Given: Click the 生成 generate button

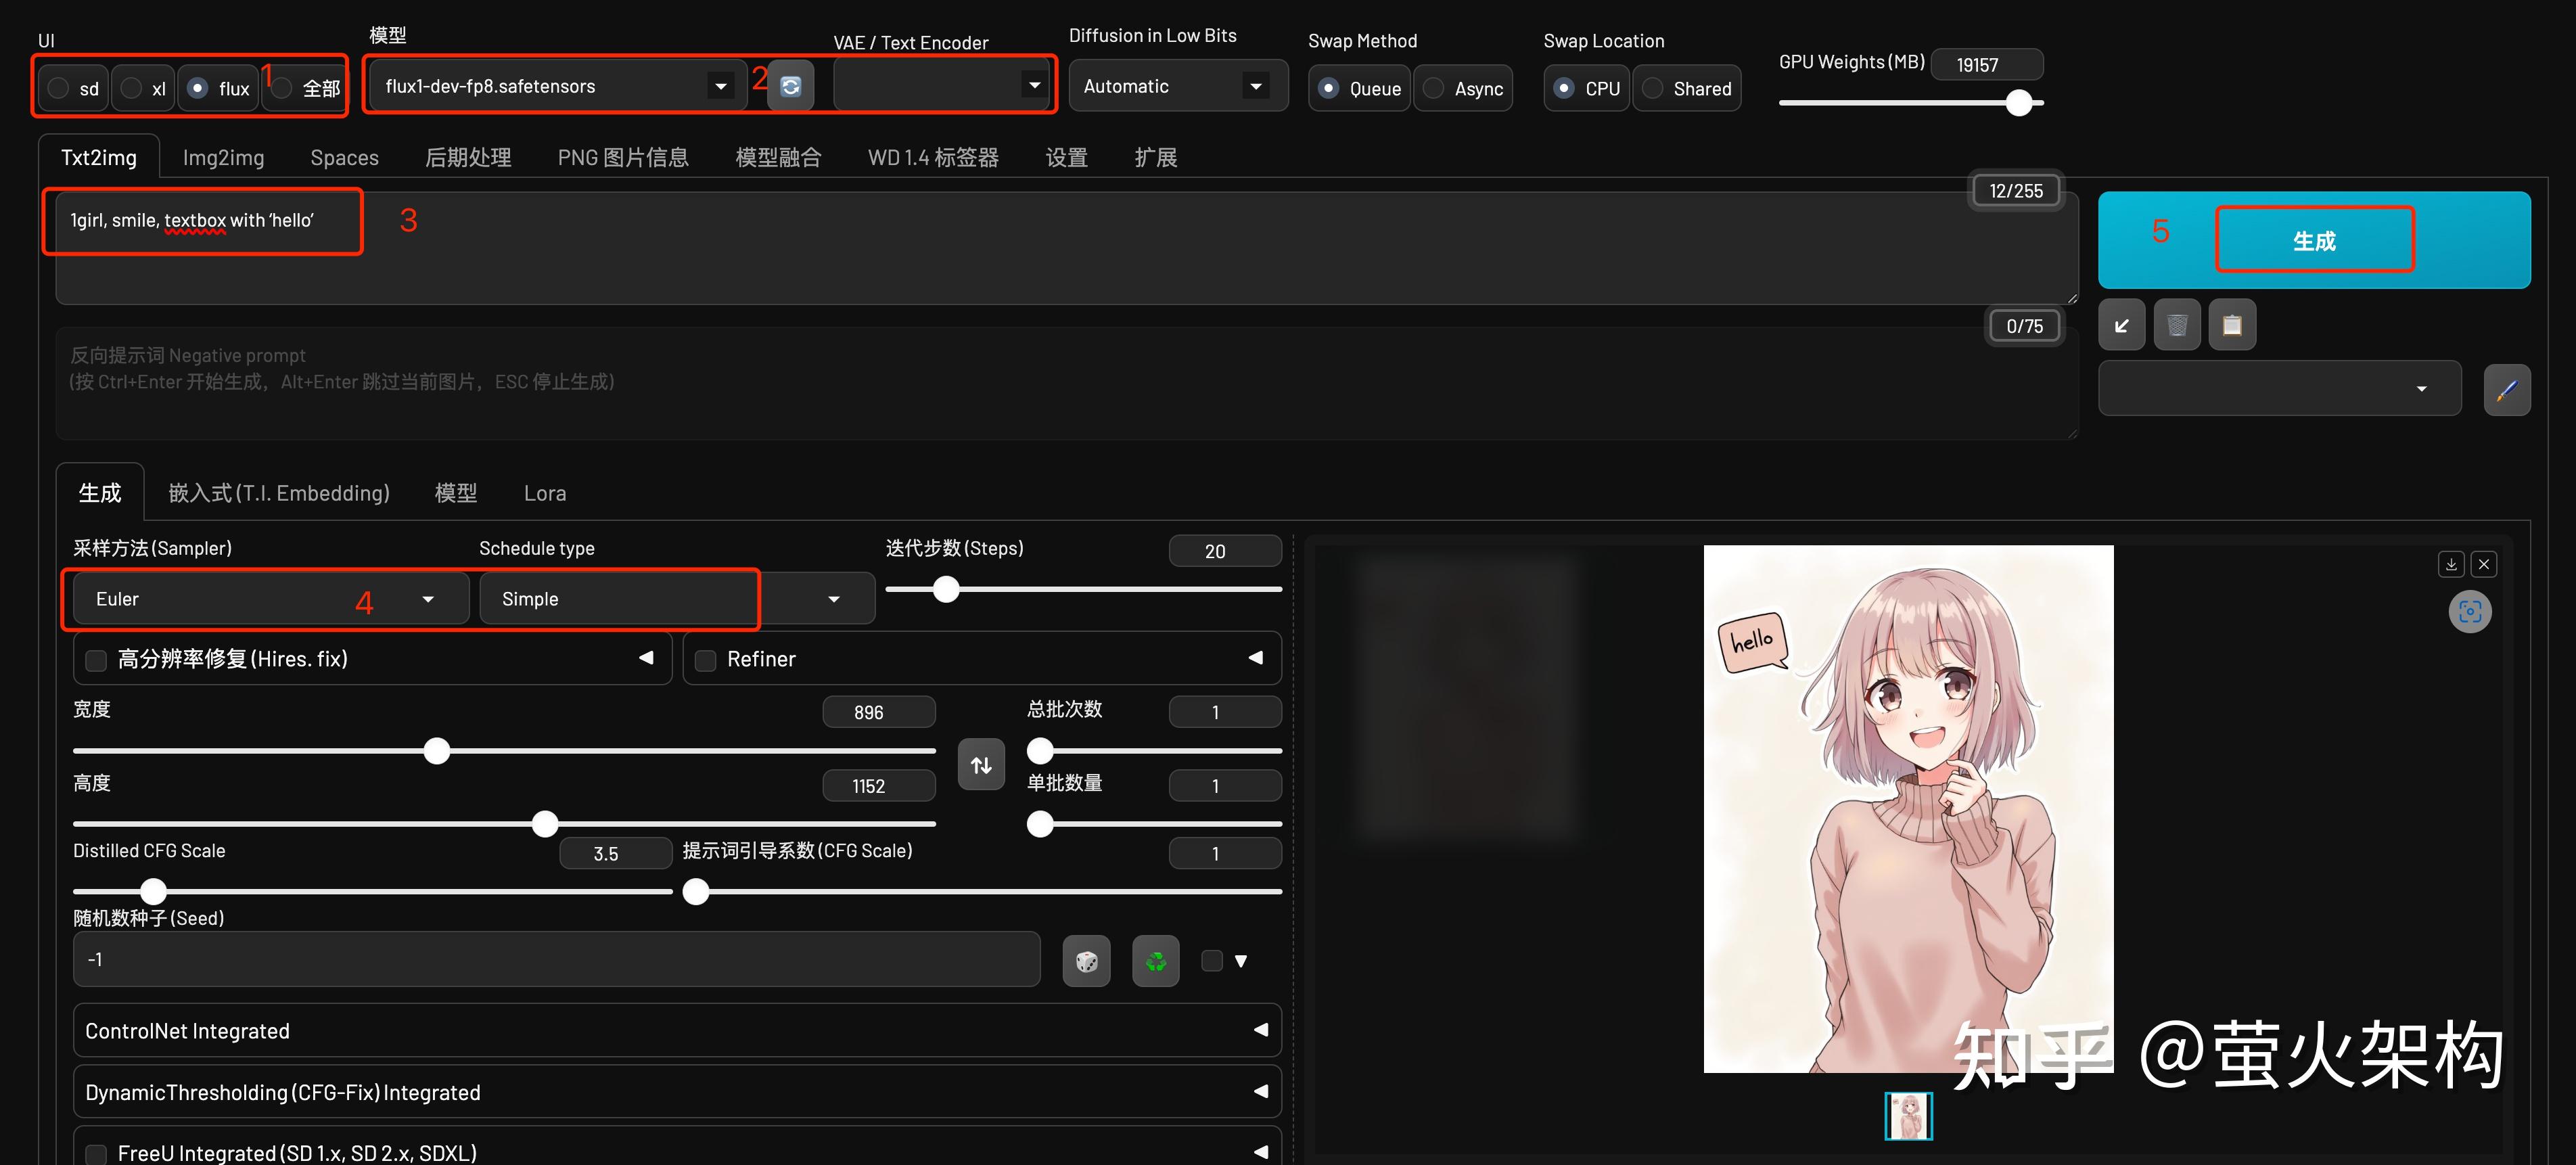Looking at the screenshot, I should click(x=2315, y=240).
